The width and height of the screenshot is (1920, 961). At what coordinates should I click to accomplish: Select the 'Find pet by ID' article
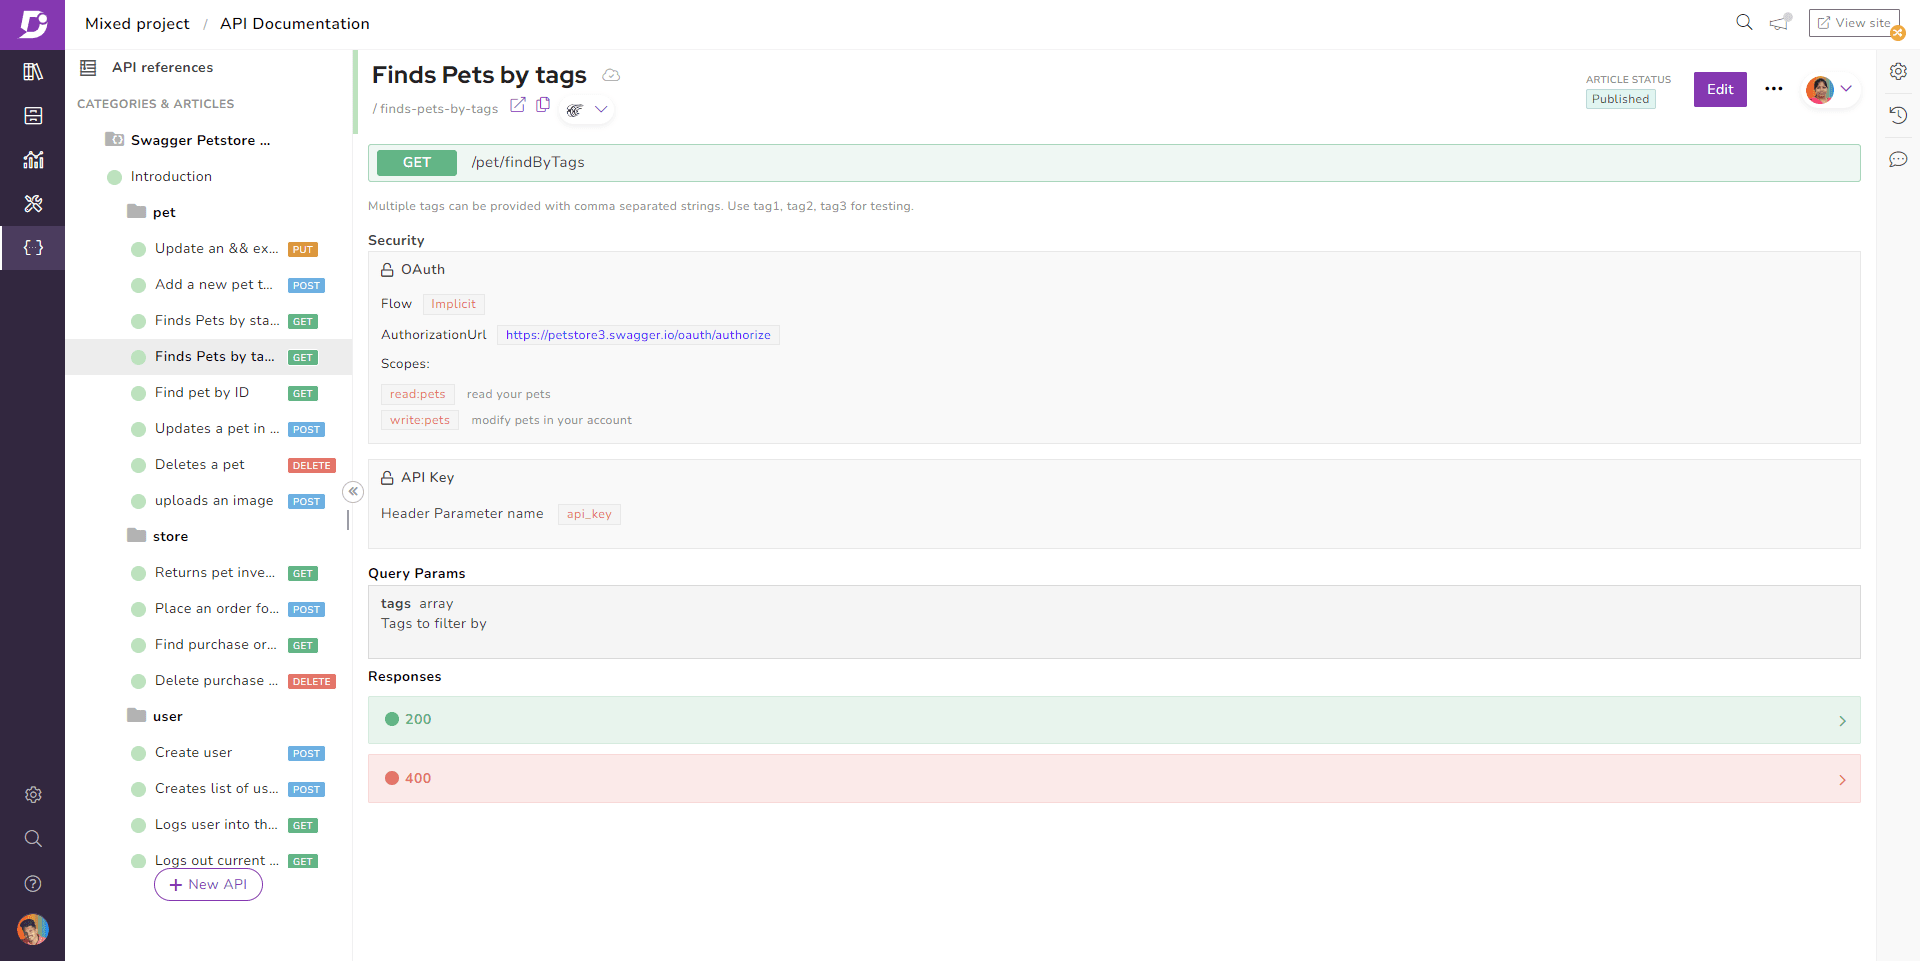[202, 393]
